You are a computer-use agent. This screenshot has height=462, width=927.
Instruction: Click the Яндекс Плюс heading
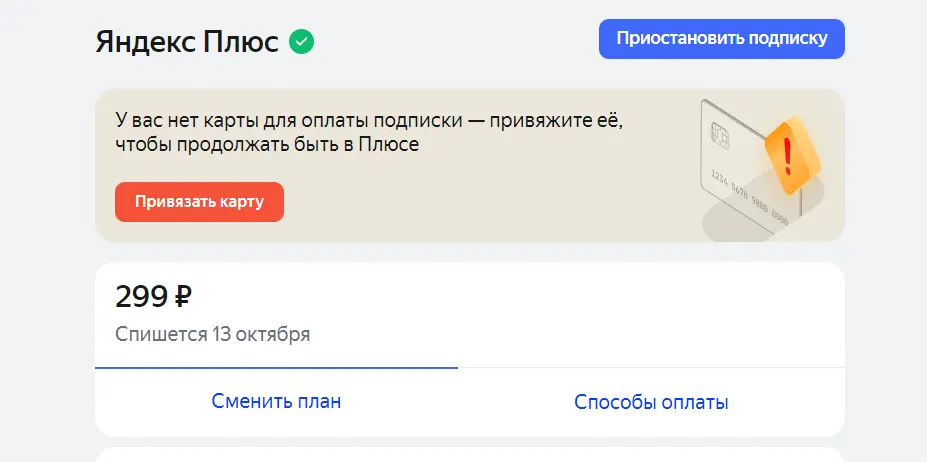(187, 42)
